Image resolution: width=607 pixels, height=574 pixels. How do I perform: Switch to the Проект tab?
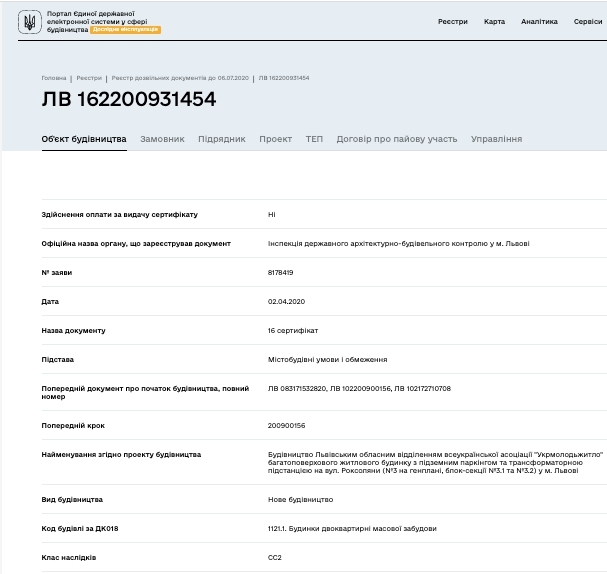coord(276,139)
